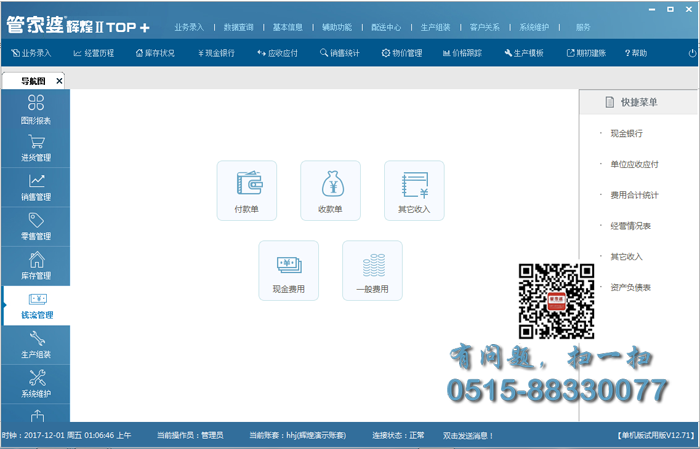
Task: Click 业务录入 in the blue toolbar
Action: point(31,53)
